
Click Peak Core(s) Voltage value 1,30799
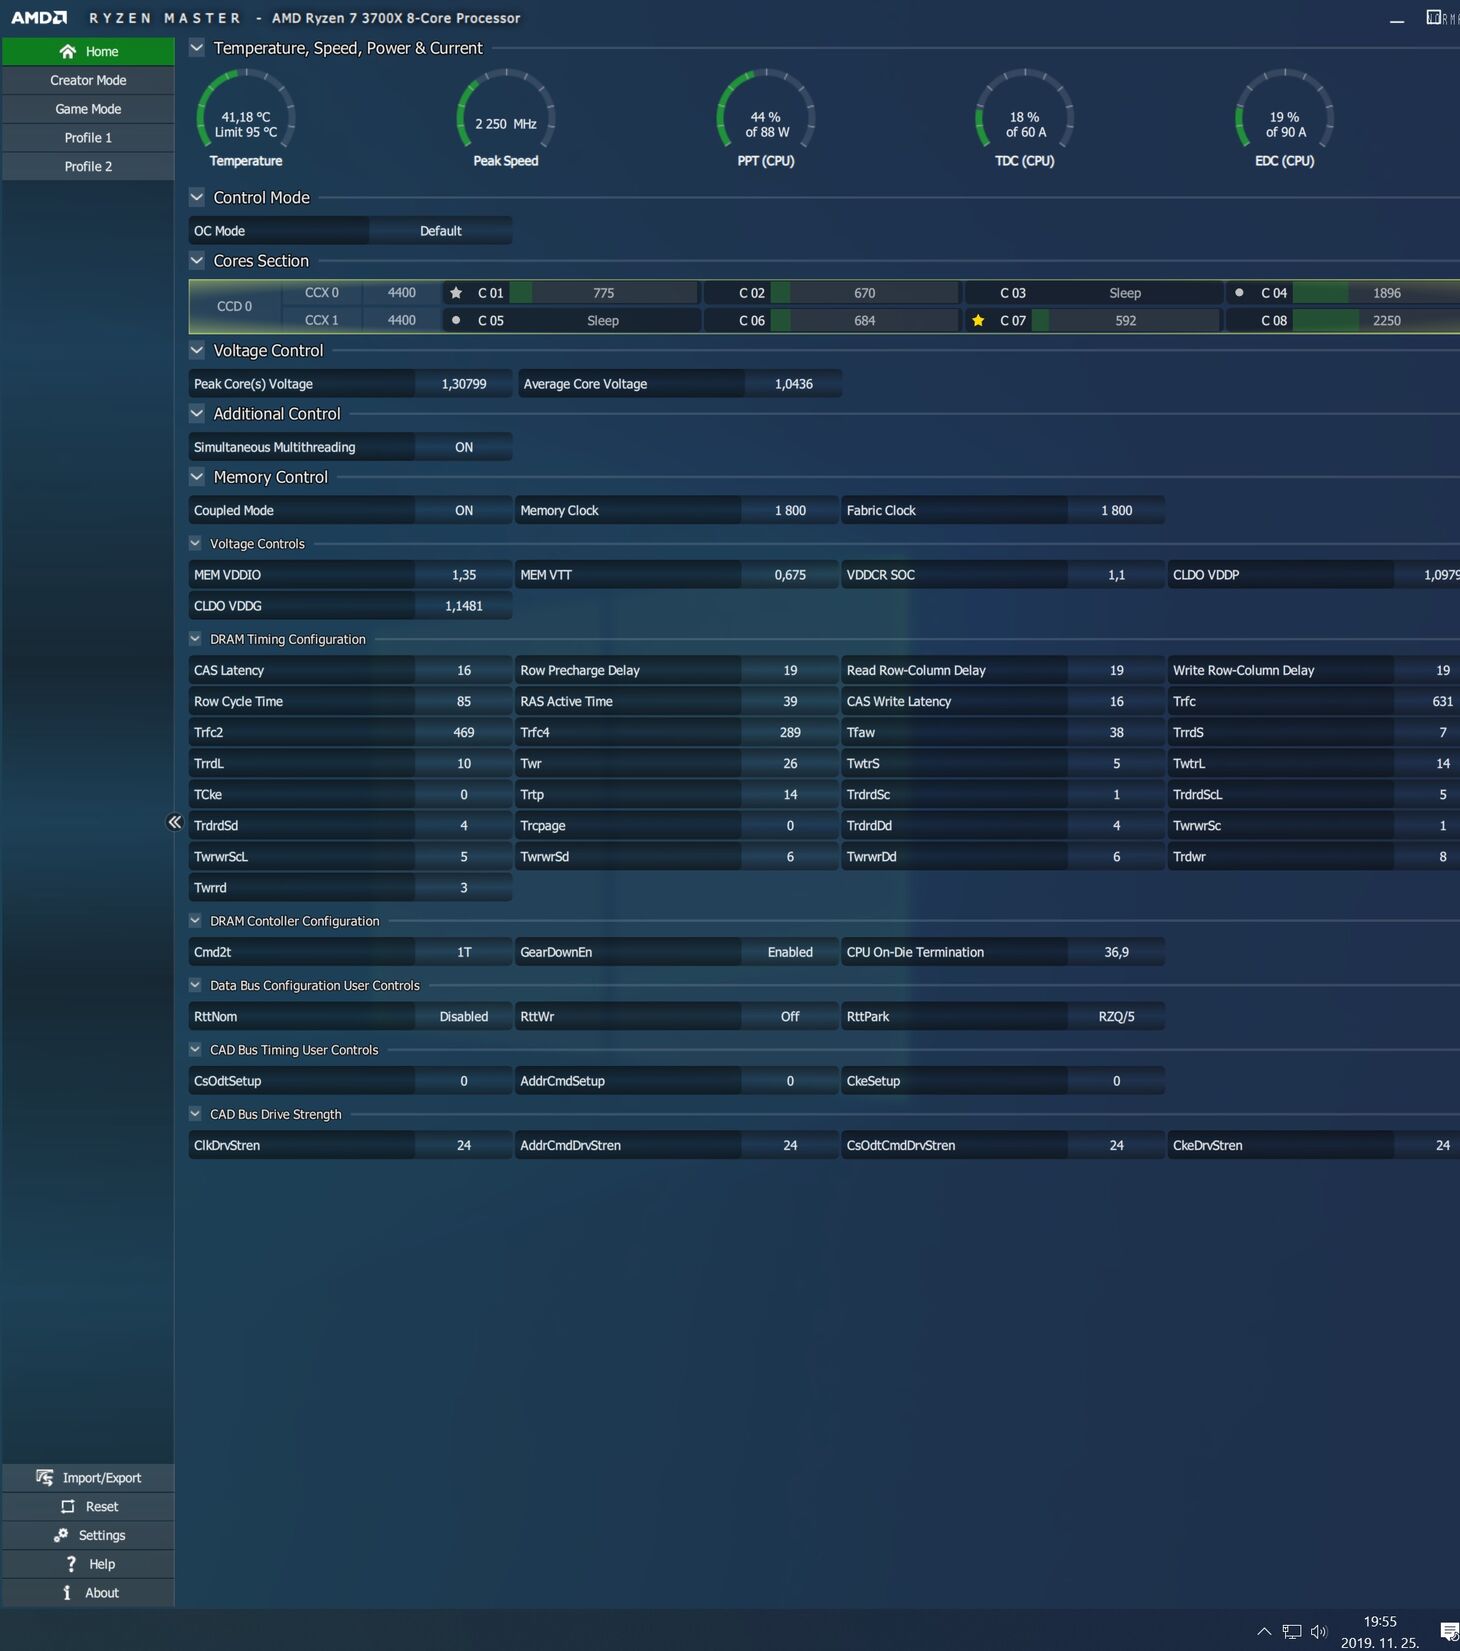point(464,384)
